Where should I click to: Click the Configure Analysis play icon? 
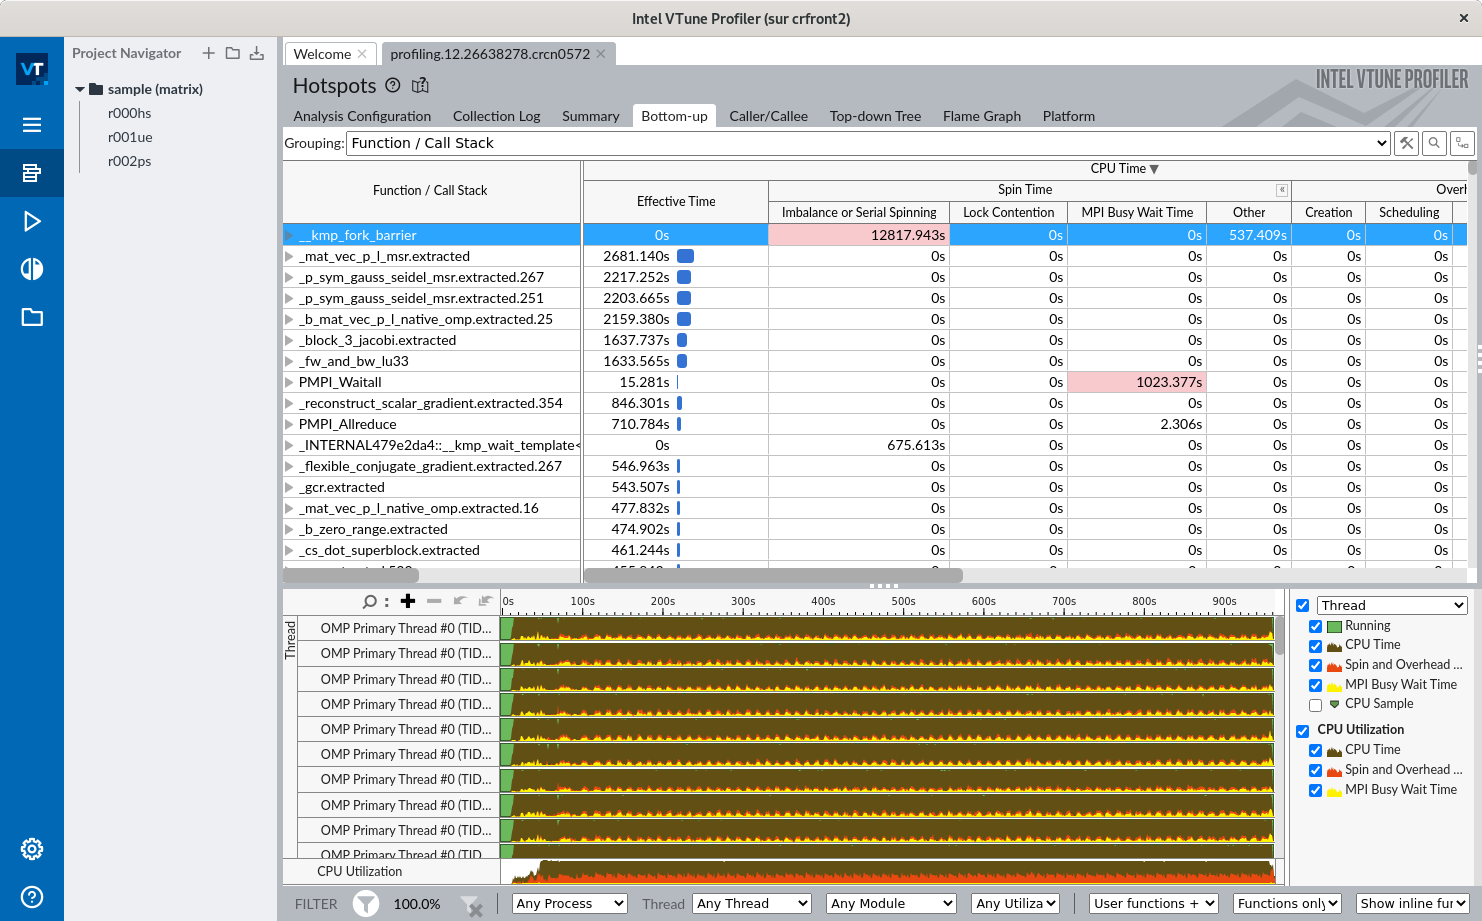tap(32, 221)
